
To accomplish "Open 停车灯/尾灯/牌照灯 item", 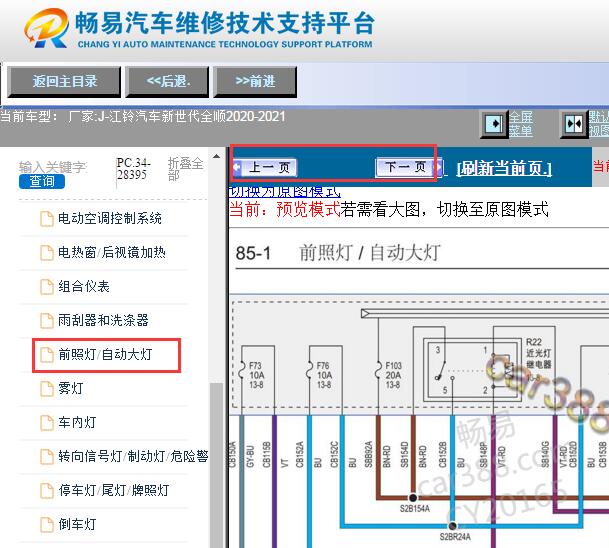I will pyautogui.click(x=114, y=491).
